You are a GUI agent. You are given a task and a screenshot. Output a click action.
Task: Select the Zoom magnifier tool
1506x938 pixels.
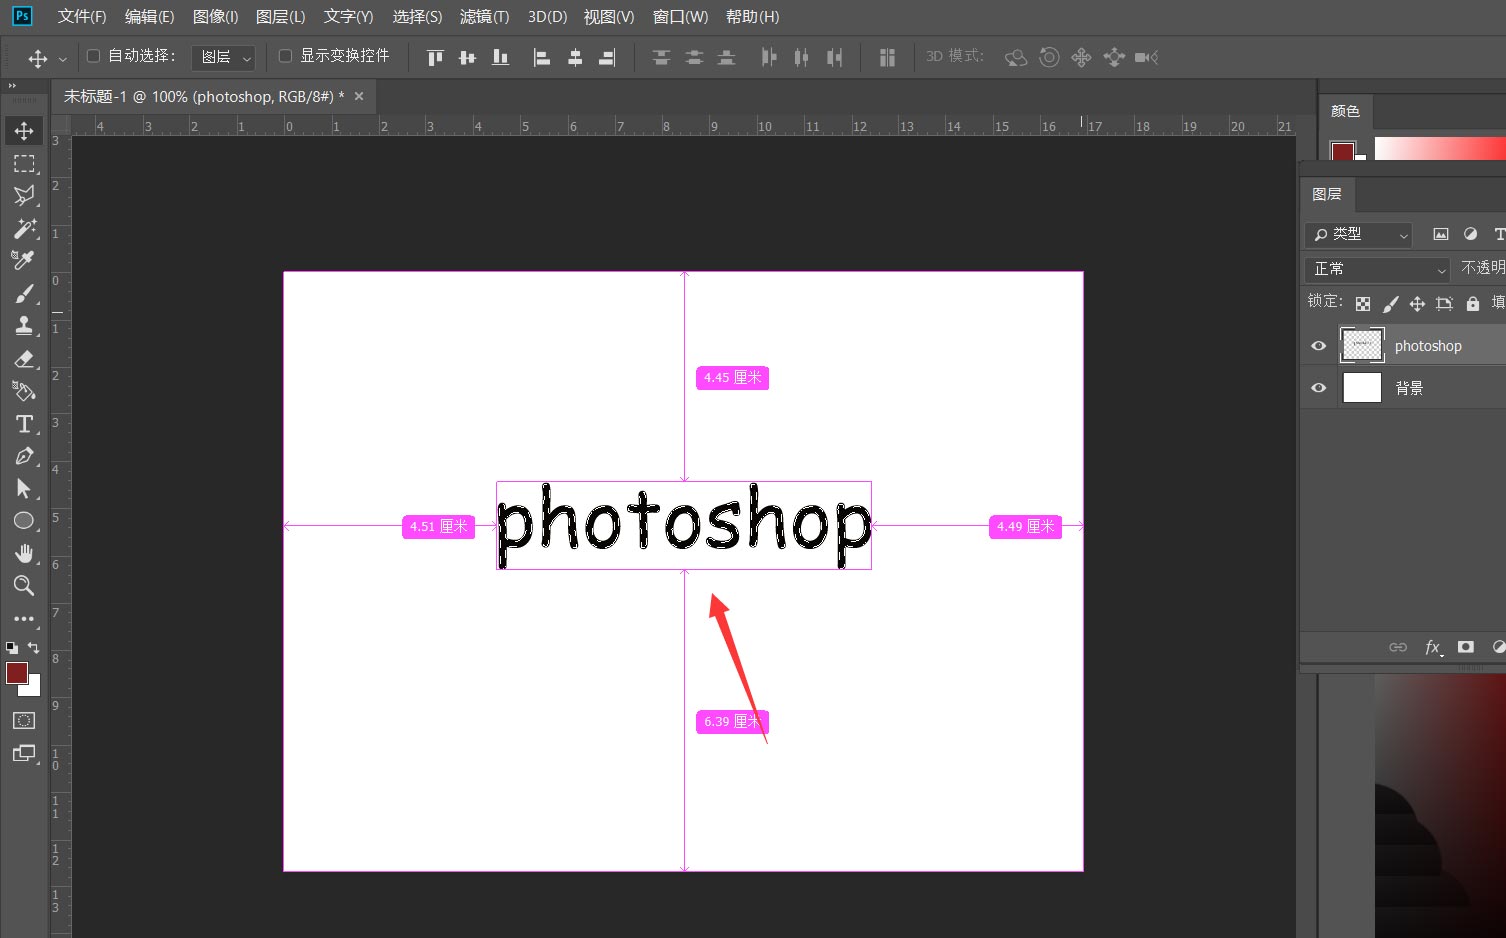(24, 586)
